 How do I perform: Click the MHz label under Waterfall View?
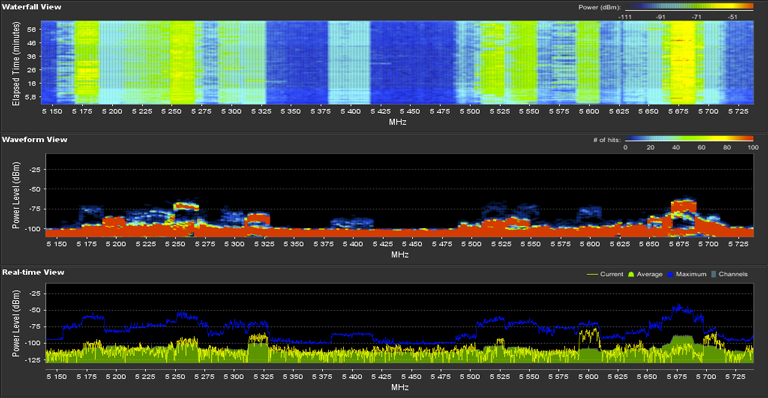397,122
